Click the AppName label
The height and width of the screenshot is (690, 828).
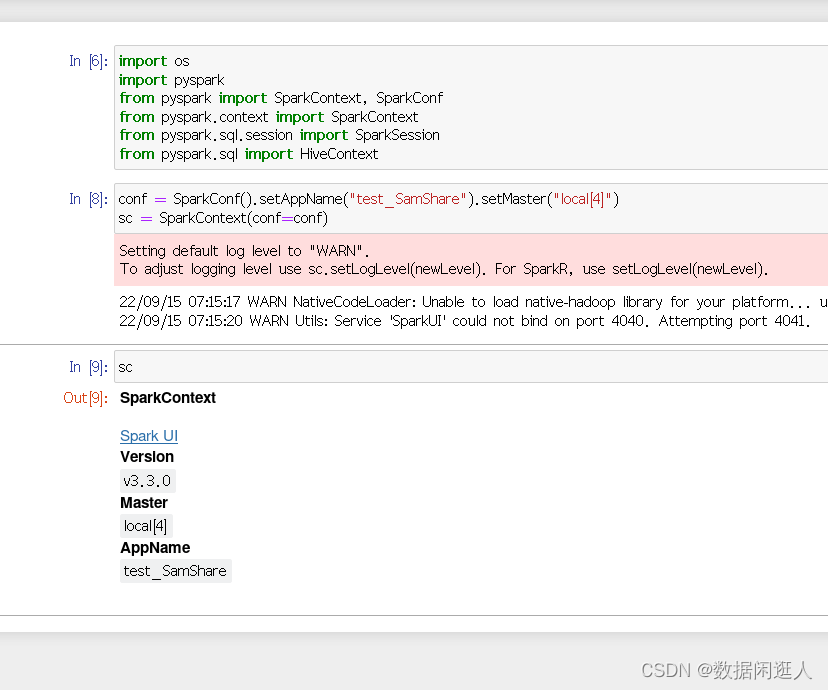pyautogui.click(x=155, y=547)
